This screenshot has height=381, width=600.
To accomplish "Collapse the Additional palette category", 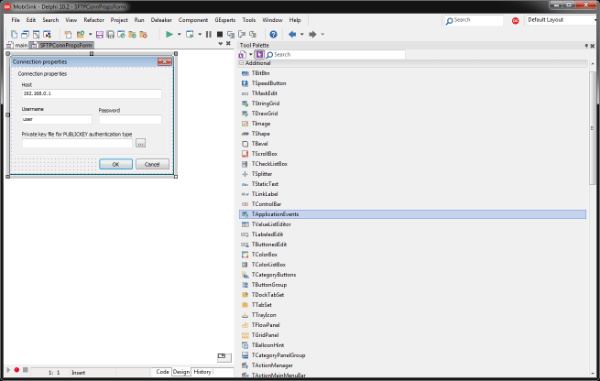I will [x=241, y=63].
